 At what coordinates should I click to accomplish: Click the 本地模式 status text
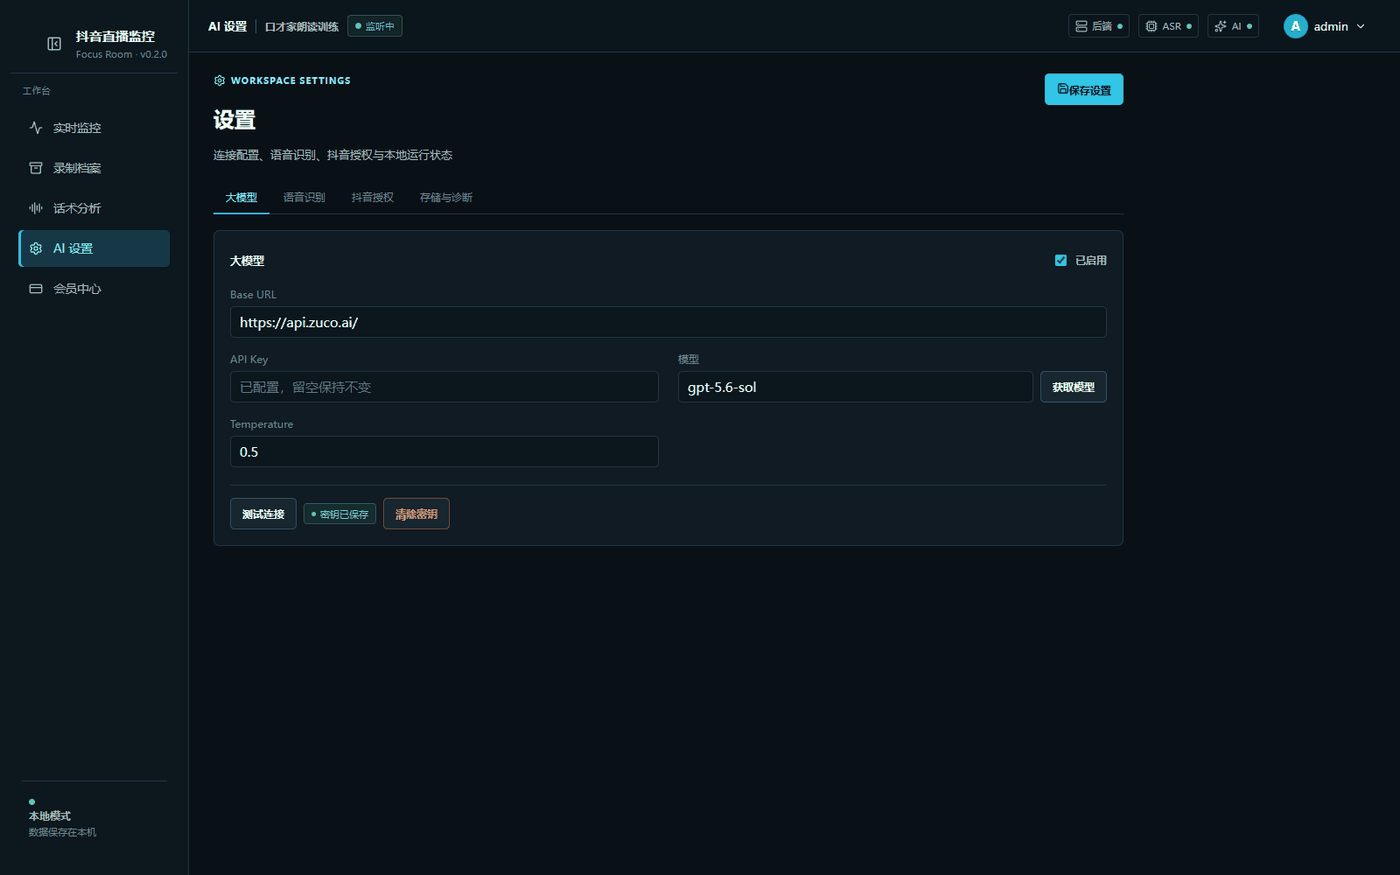(x=50, y=816)
